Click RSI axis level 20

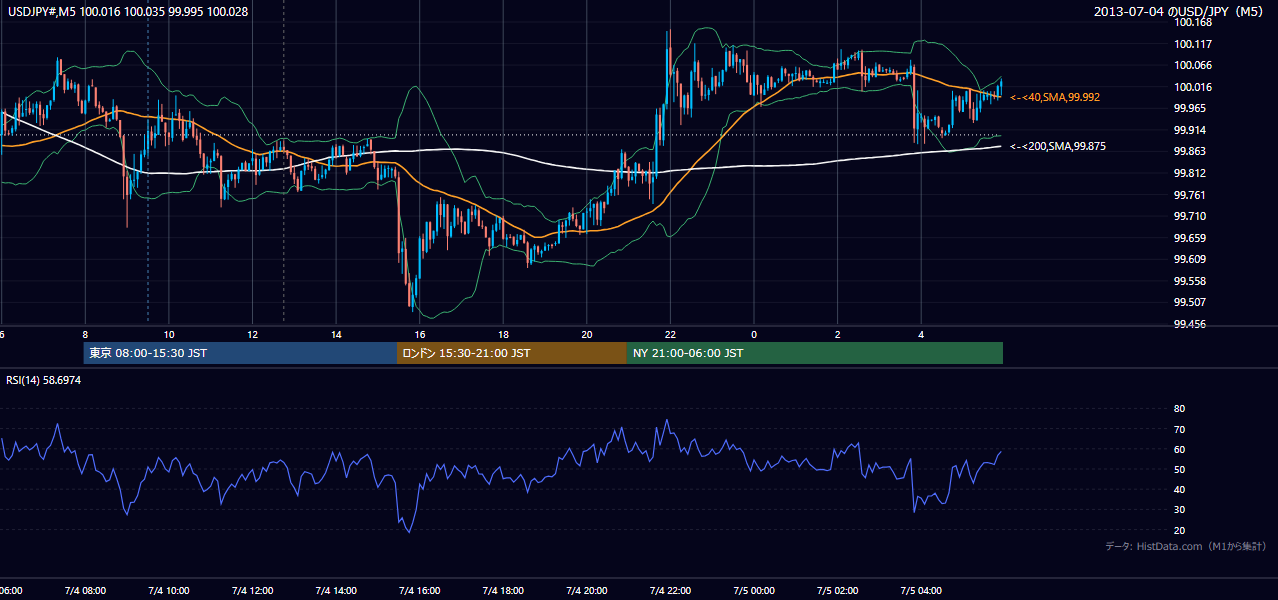(x=1179, y=530)
